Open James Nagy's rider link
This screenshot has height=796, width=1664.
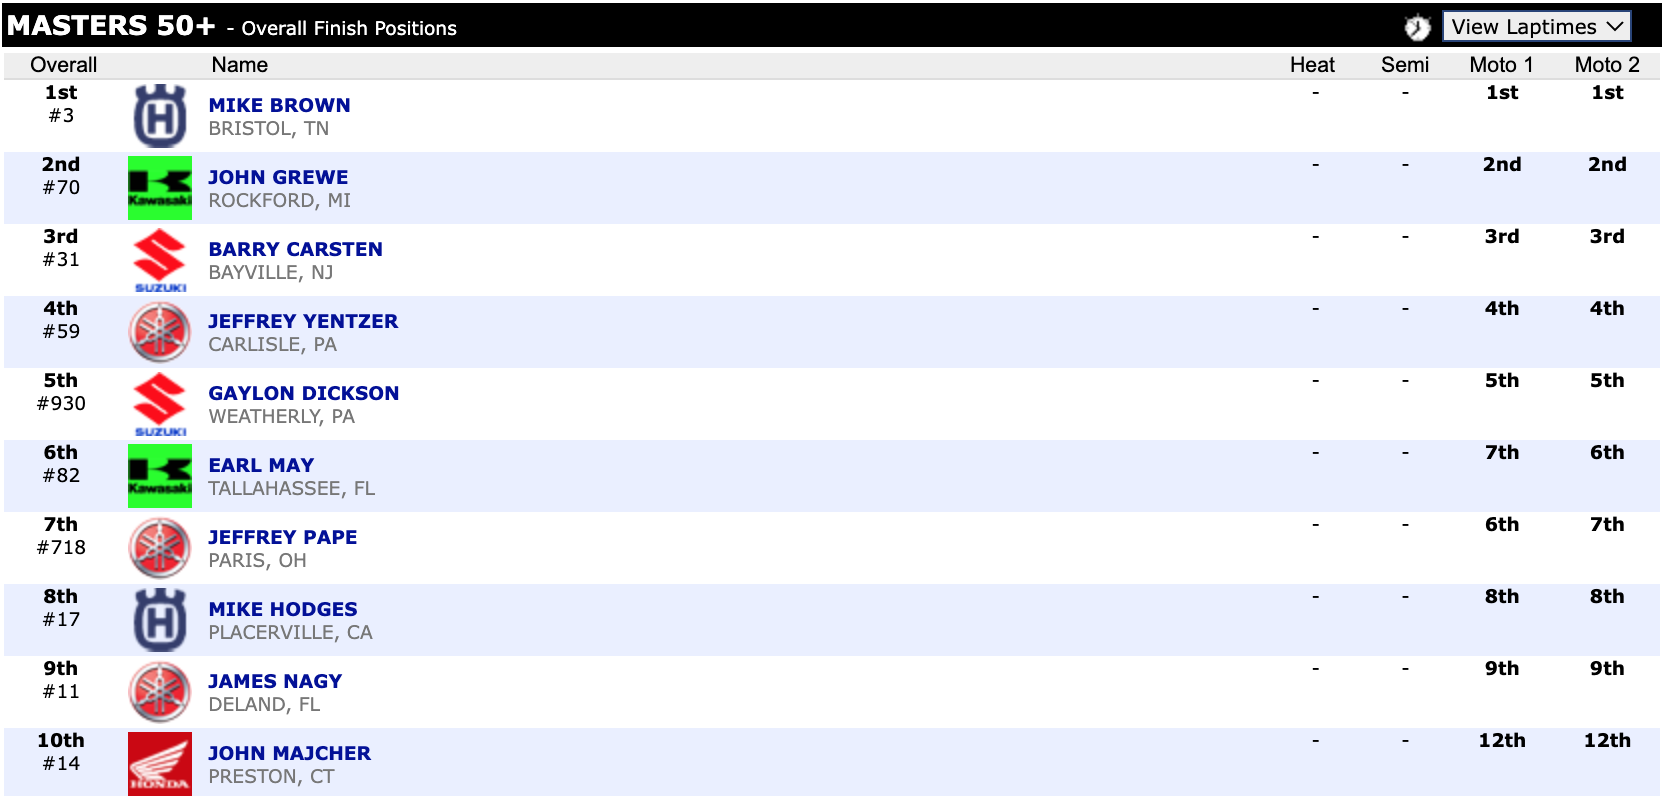275,681
